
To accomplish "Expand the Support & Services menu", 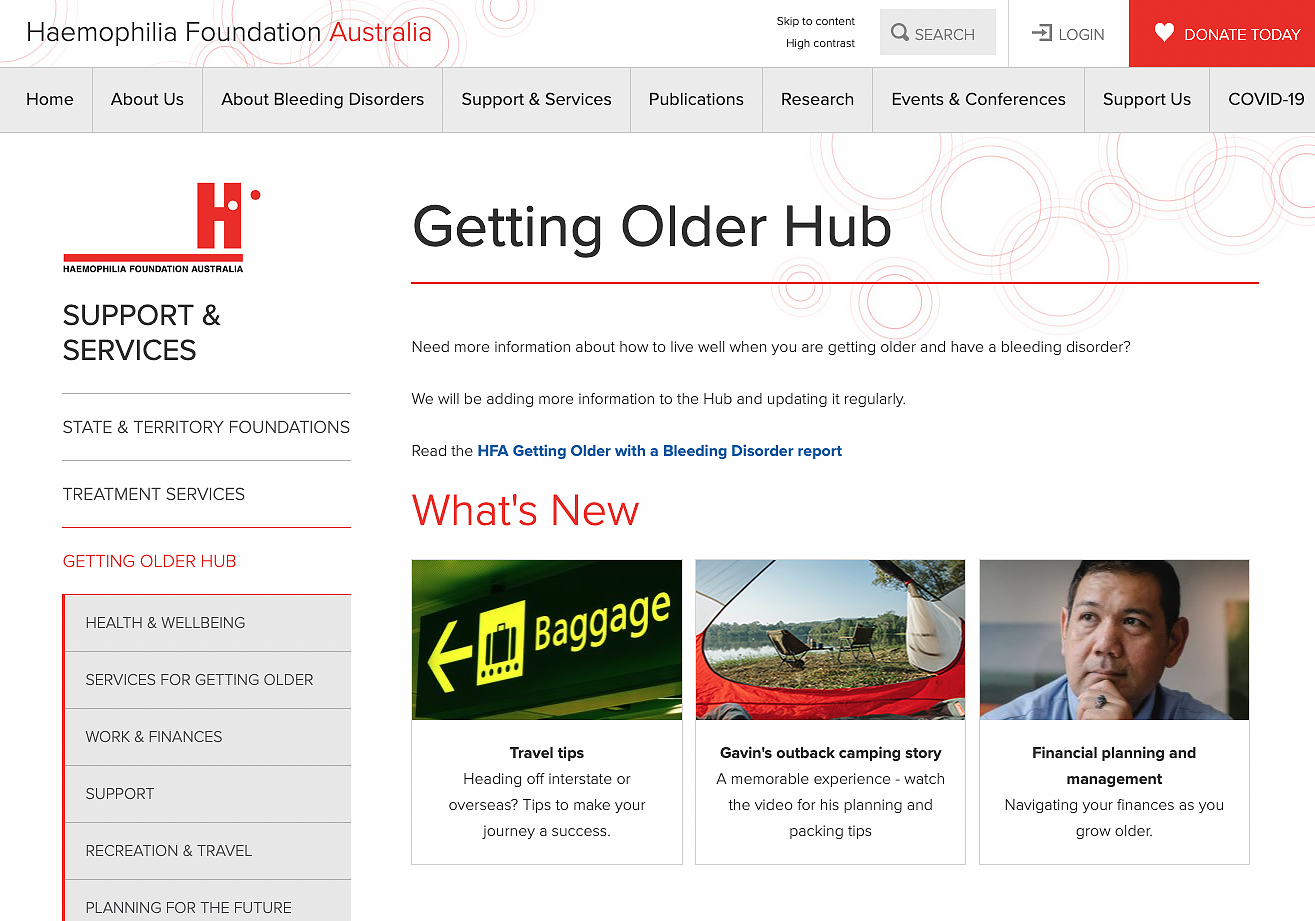I will [x=536, y=99].
